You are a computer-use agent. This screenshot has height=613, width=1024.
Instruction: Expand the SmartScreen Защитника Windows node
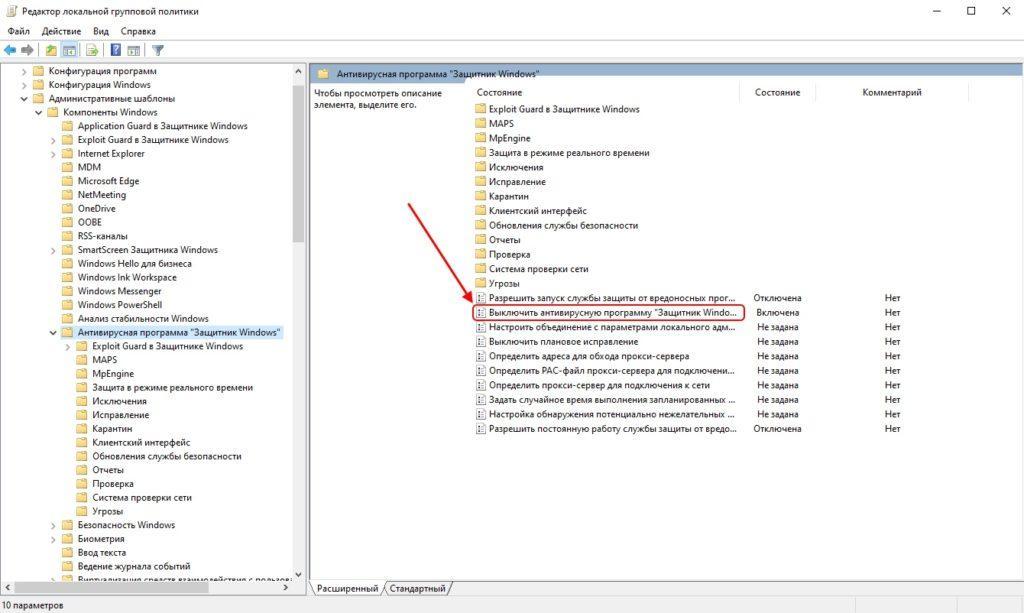point(53,250)
